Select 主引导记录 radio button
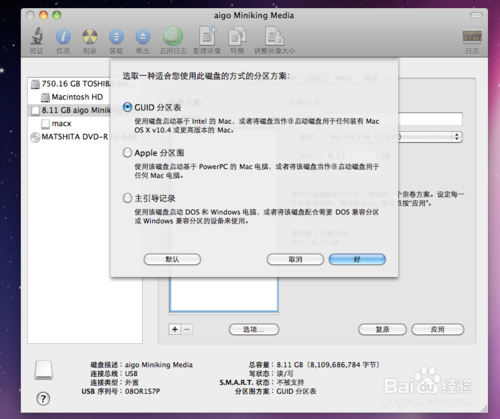The width and height of the screenshot is (500, 419). pos(127,198)
